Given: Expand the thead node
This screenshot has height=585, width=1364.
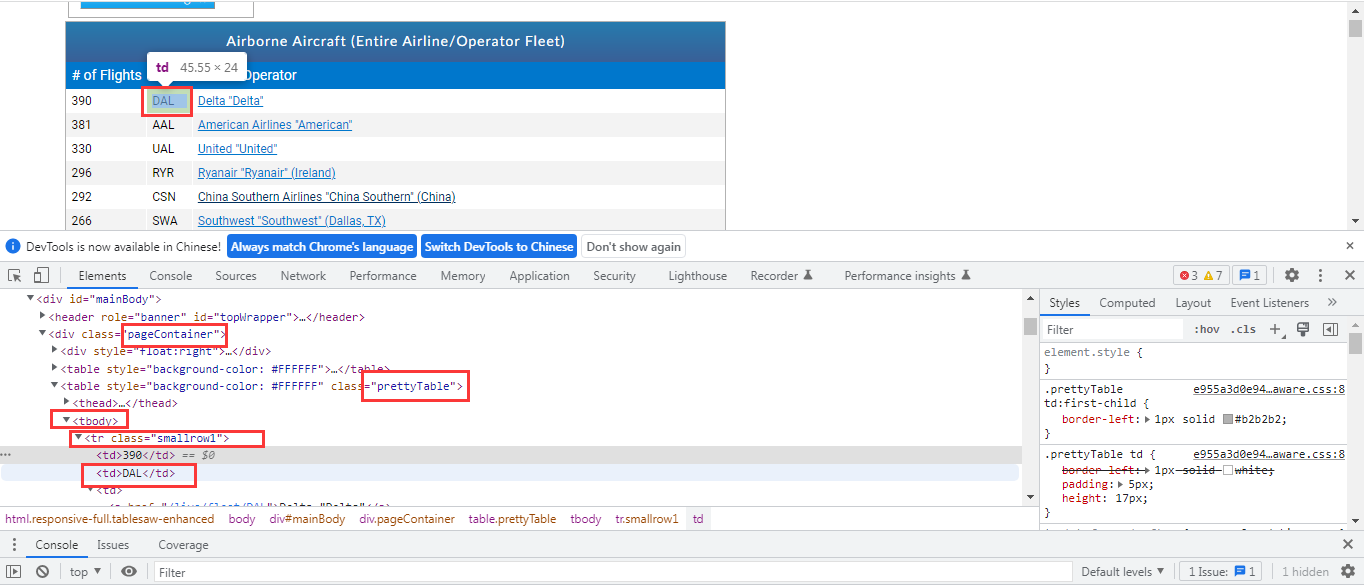Looking at the screenshot, I should pyautogui.click(x=67, y=402).
